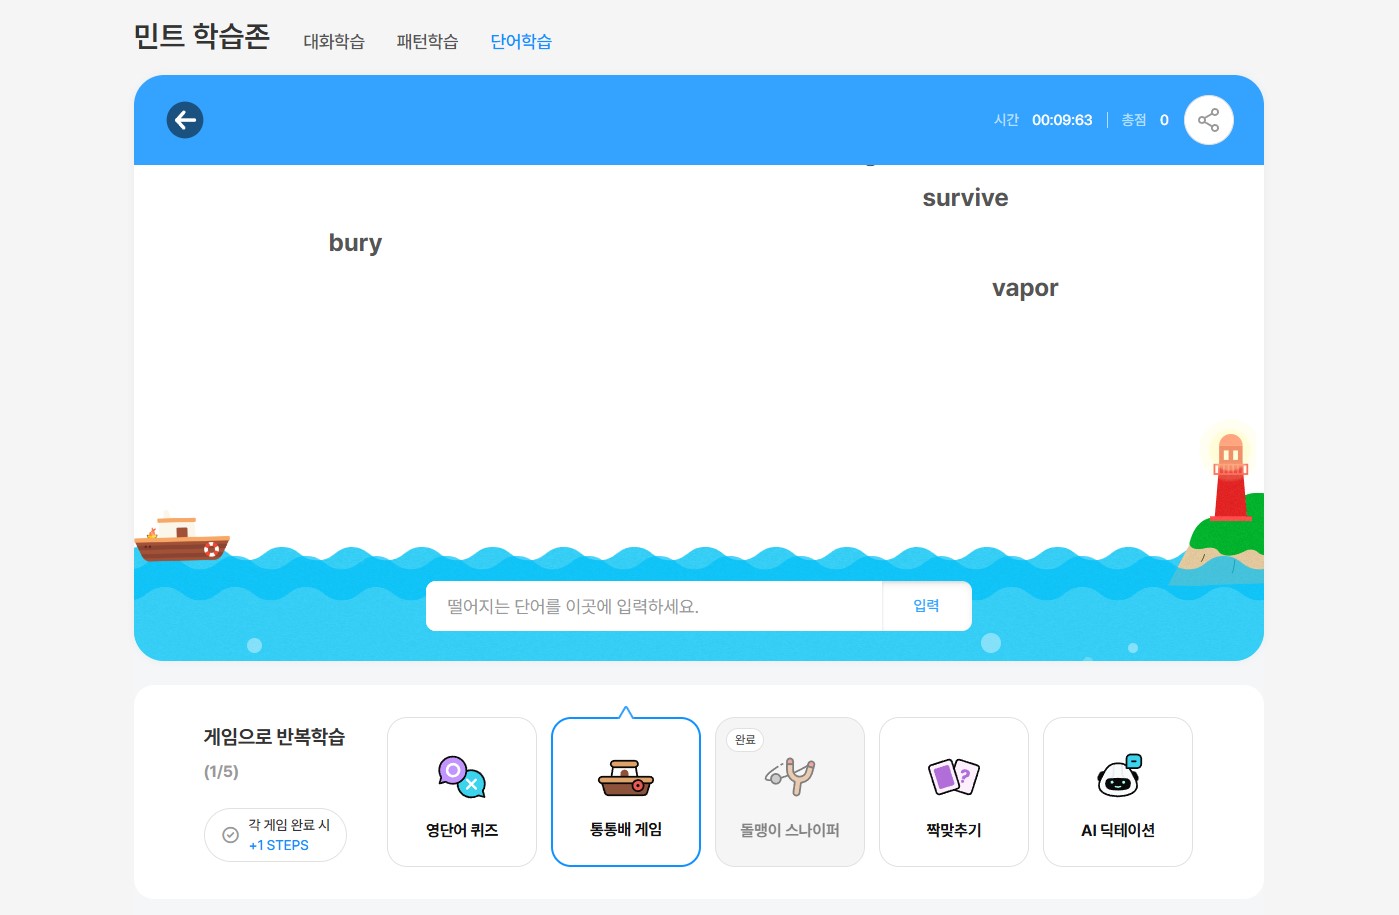Focus the falling-word input field

[654, 606]
